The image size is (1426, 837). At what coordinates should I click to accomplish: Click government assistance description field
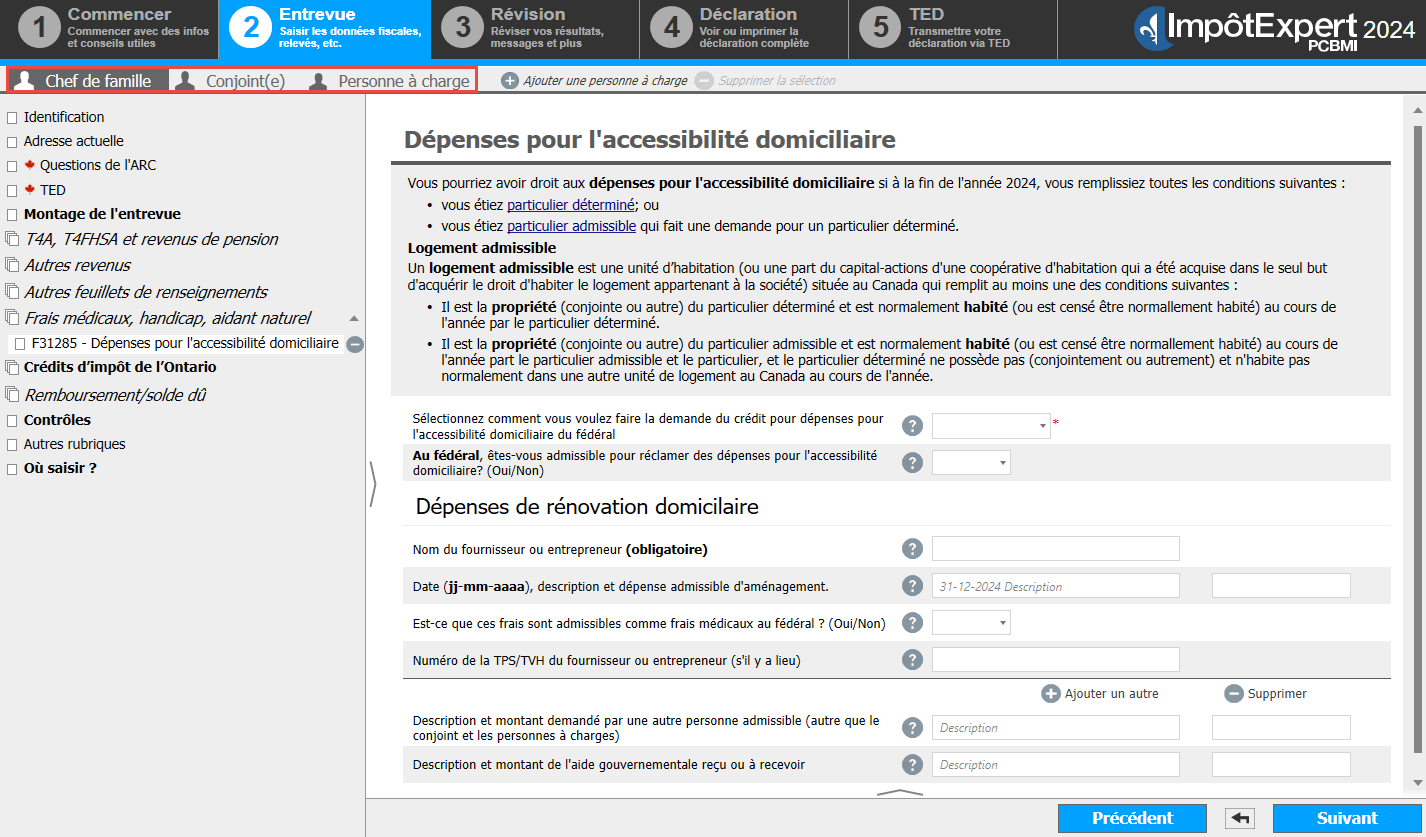click(x=1056, y=765)
